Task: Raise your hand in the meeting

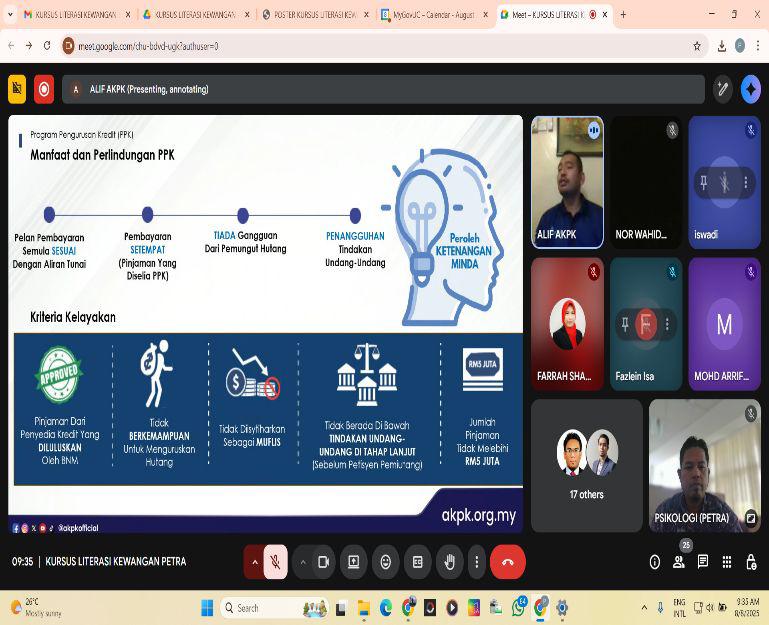Action: (450, 562)
